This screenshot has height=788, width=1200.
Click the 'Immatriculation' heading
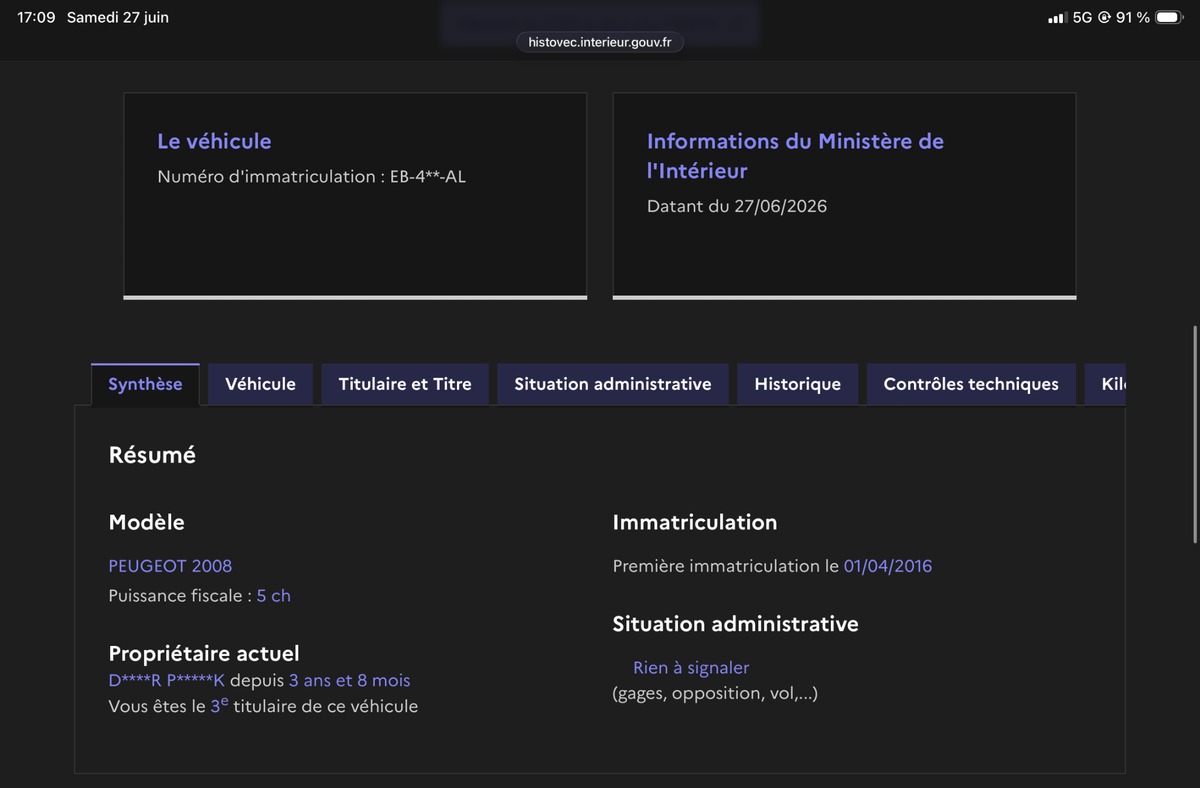pos(695,522)
